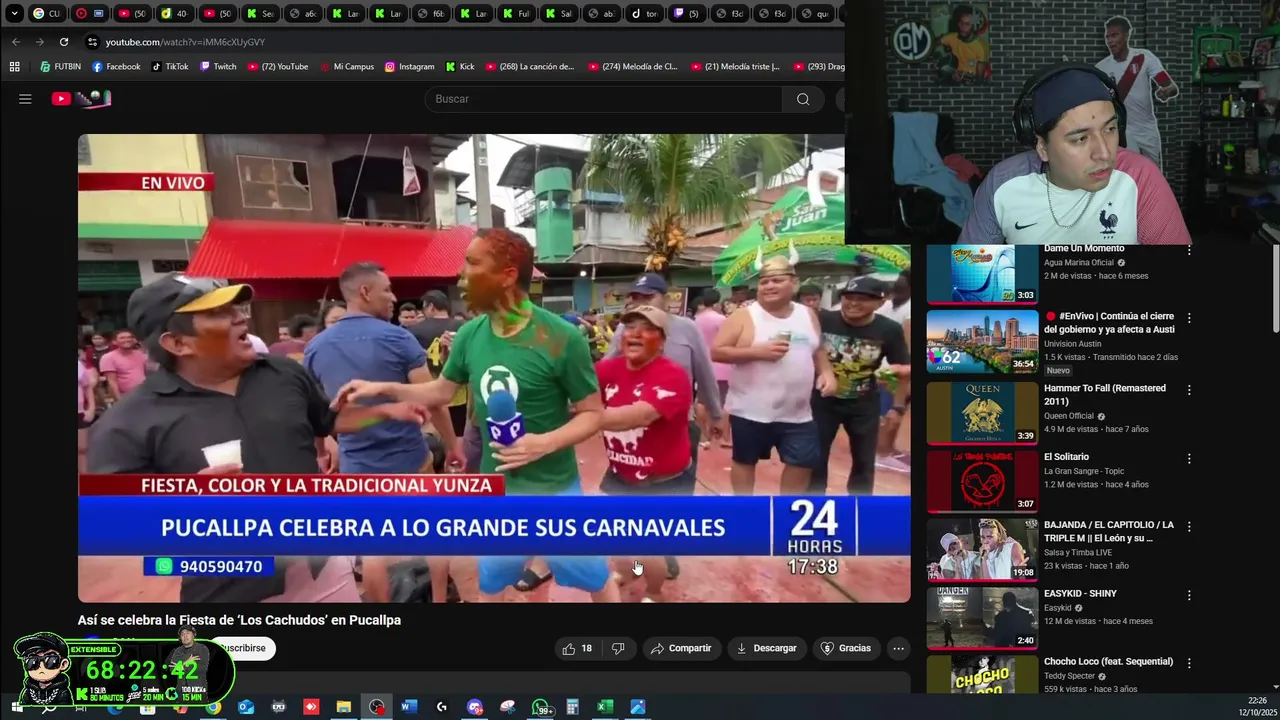Open the EASYKID - SHINY video thumbnail
1280x720 pixels.
tap(983, 617)
